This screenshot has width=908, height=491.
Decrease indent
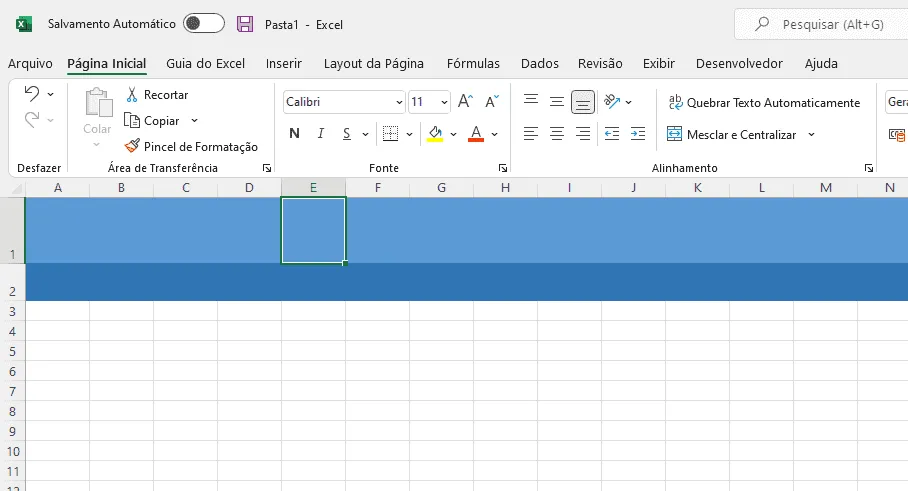[612, 134]
